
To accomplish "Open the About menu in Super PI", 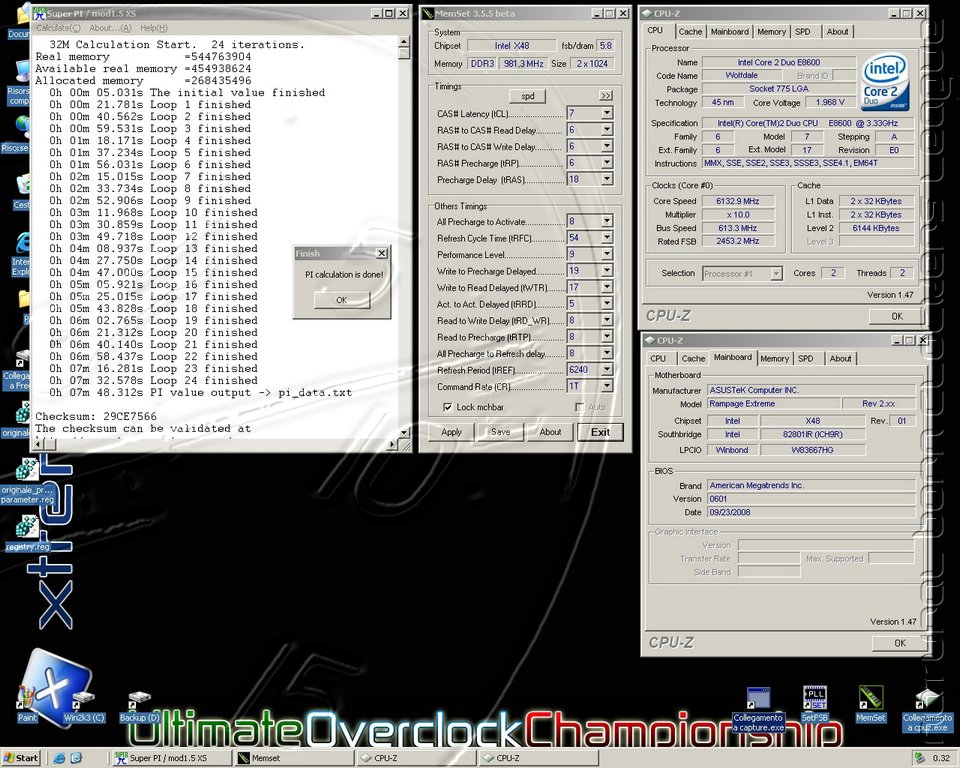I will 110,28.
